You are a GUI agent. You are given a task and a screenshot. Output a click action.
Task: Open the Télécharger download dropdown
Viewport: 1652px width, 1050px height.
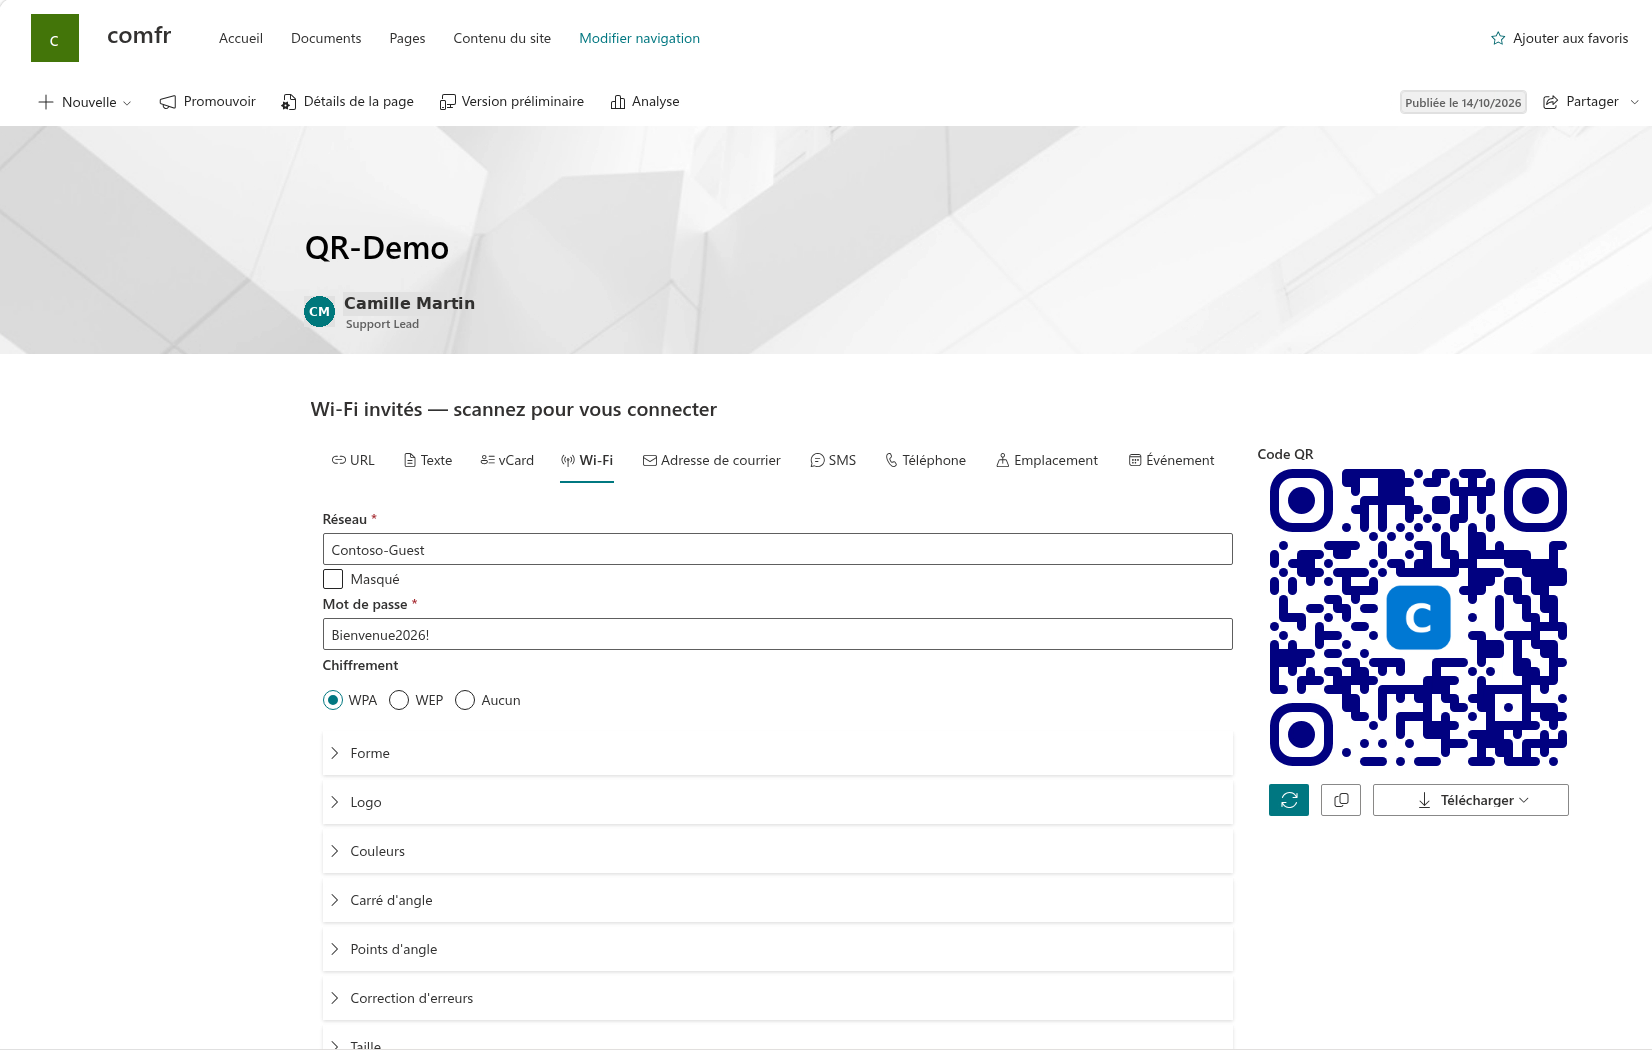1470,800
